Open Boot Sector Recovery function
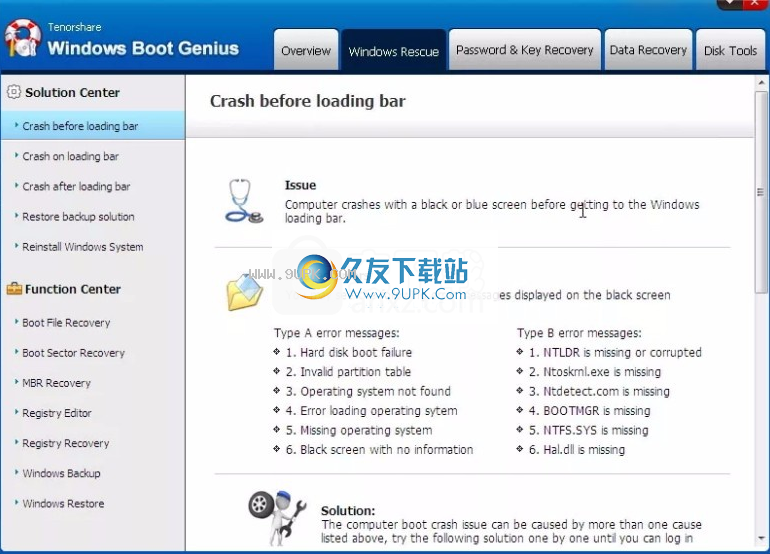 click(x=74, y=353)
